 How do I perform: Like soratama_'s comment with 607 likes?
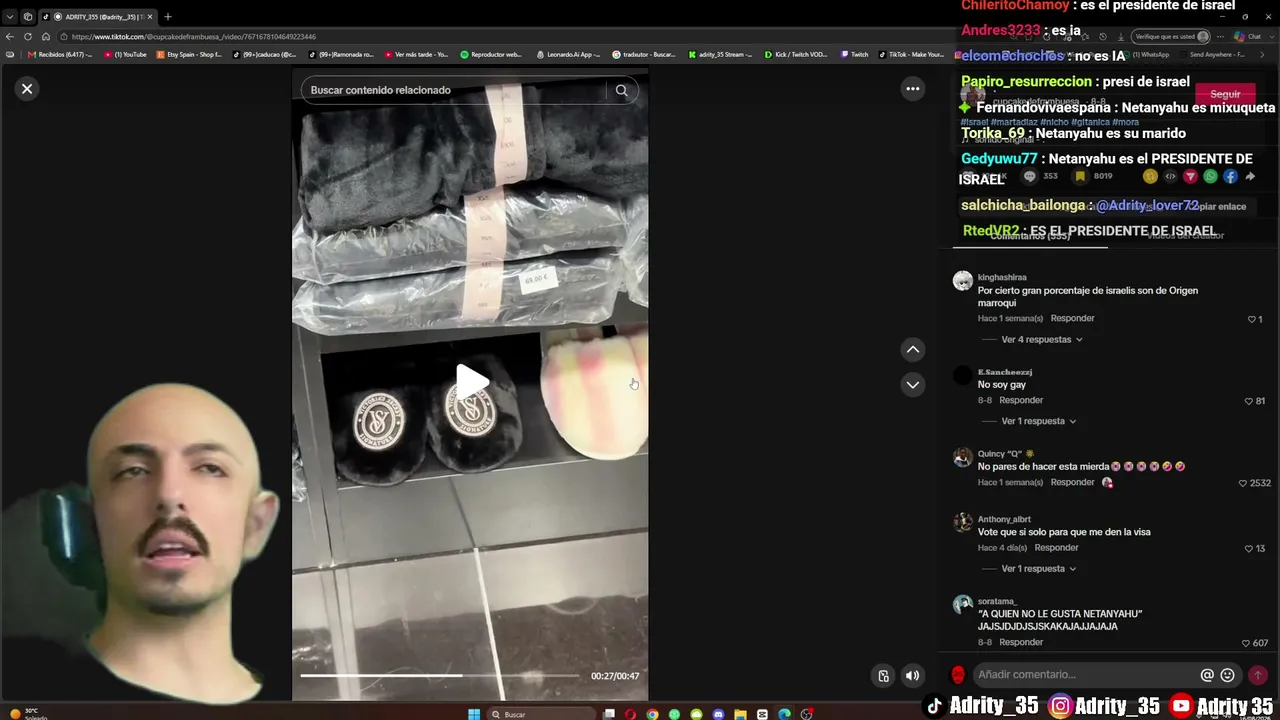pyautogui.click(x=1246, y=643)
